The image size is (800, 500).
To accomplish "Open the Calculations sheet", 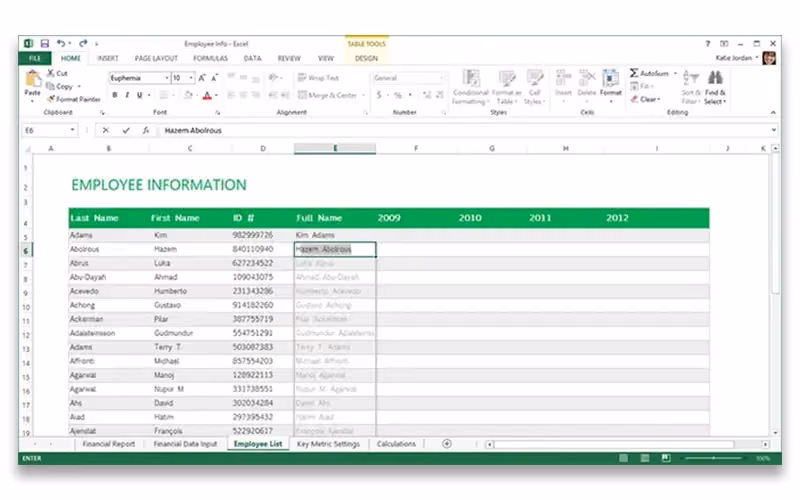I will point(396,444).
